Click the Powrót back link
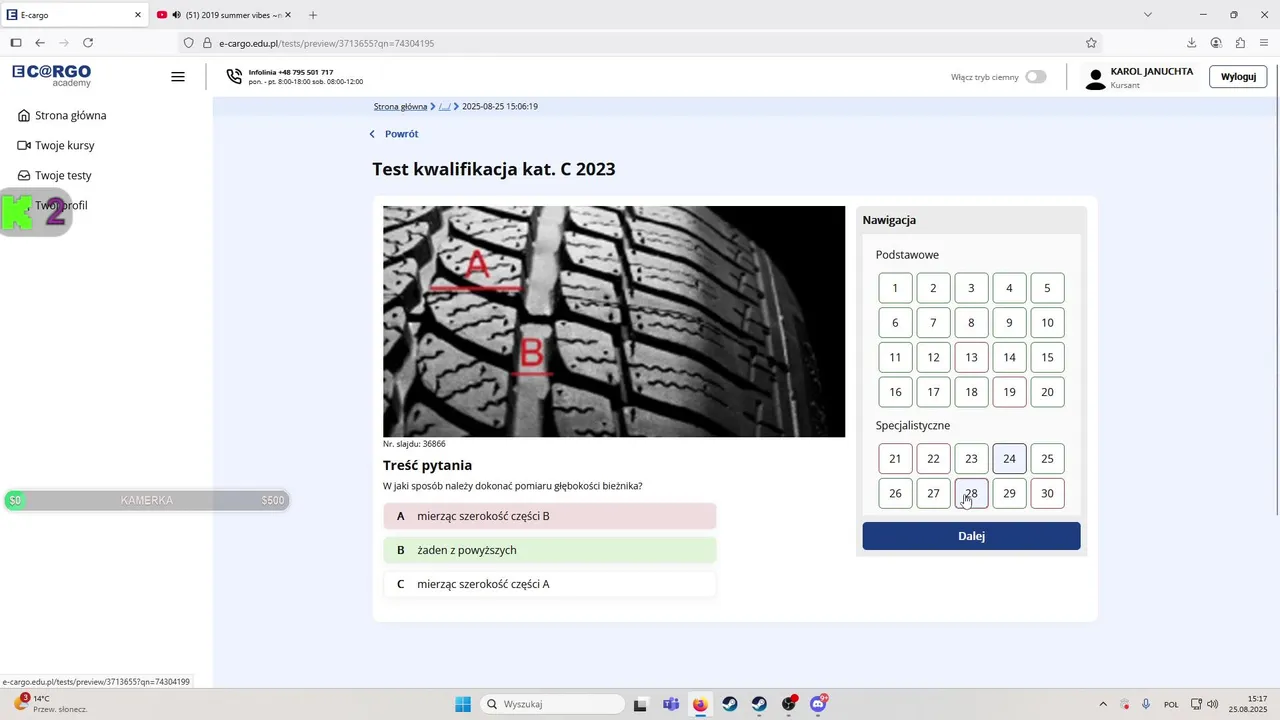This screenshot has width=1280, height=720. 394,134
